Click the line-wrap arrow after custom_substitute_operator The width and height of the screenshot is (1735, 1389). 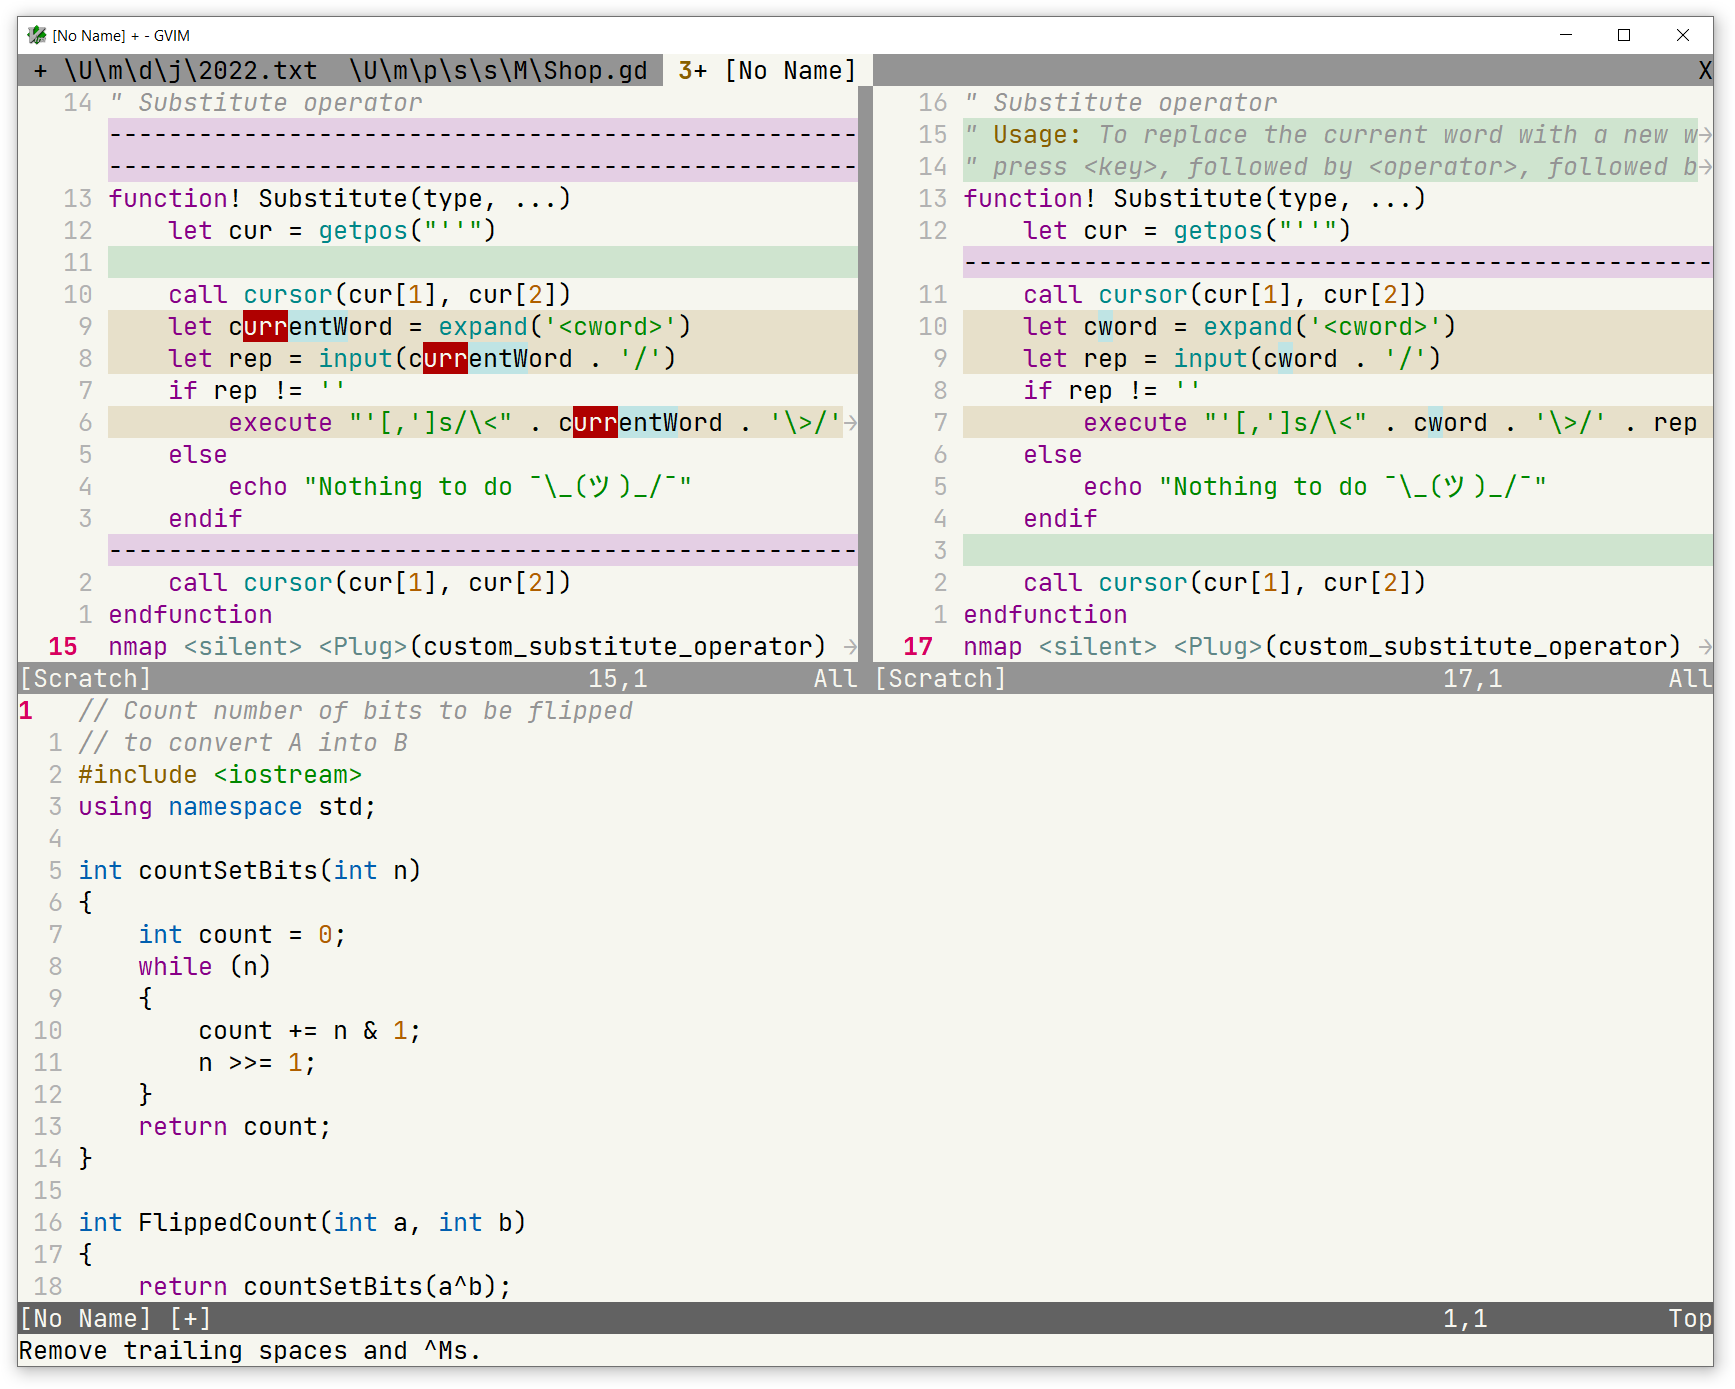point(851,646)
